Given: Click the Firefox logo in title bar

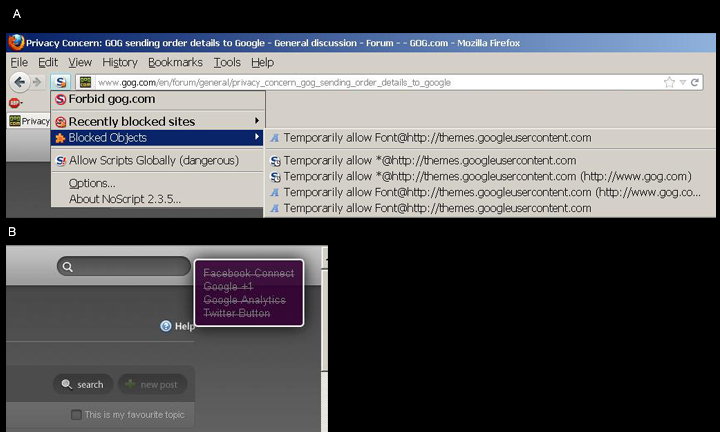Looking at the screenshot, I should tap(16, 43).
